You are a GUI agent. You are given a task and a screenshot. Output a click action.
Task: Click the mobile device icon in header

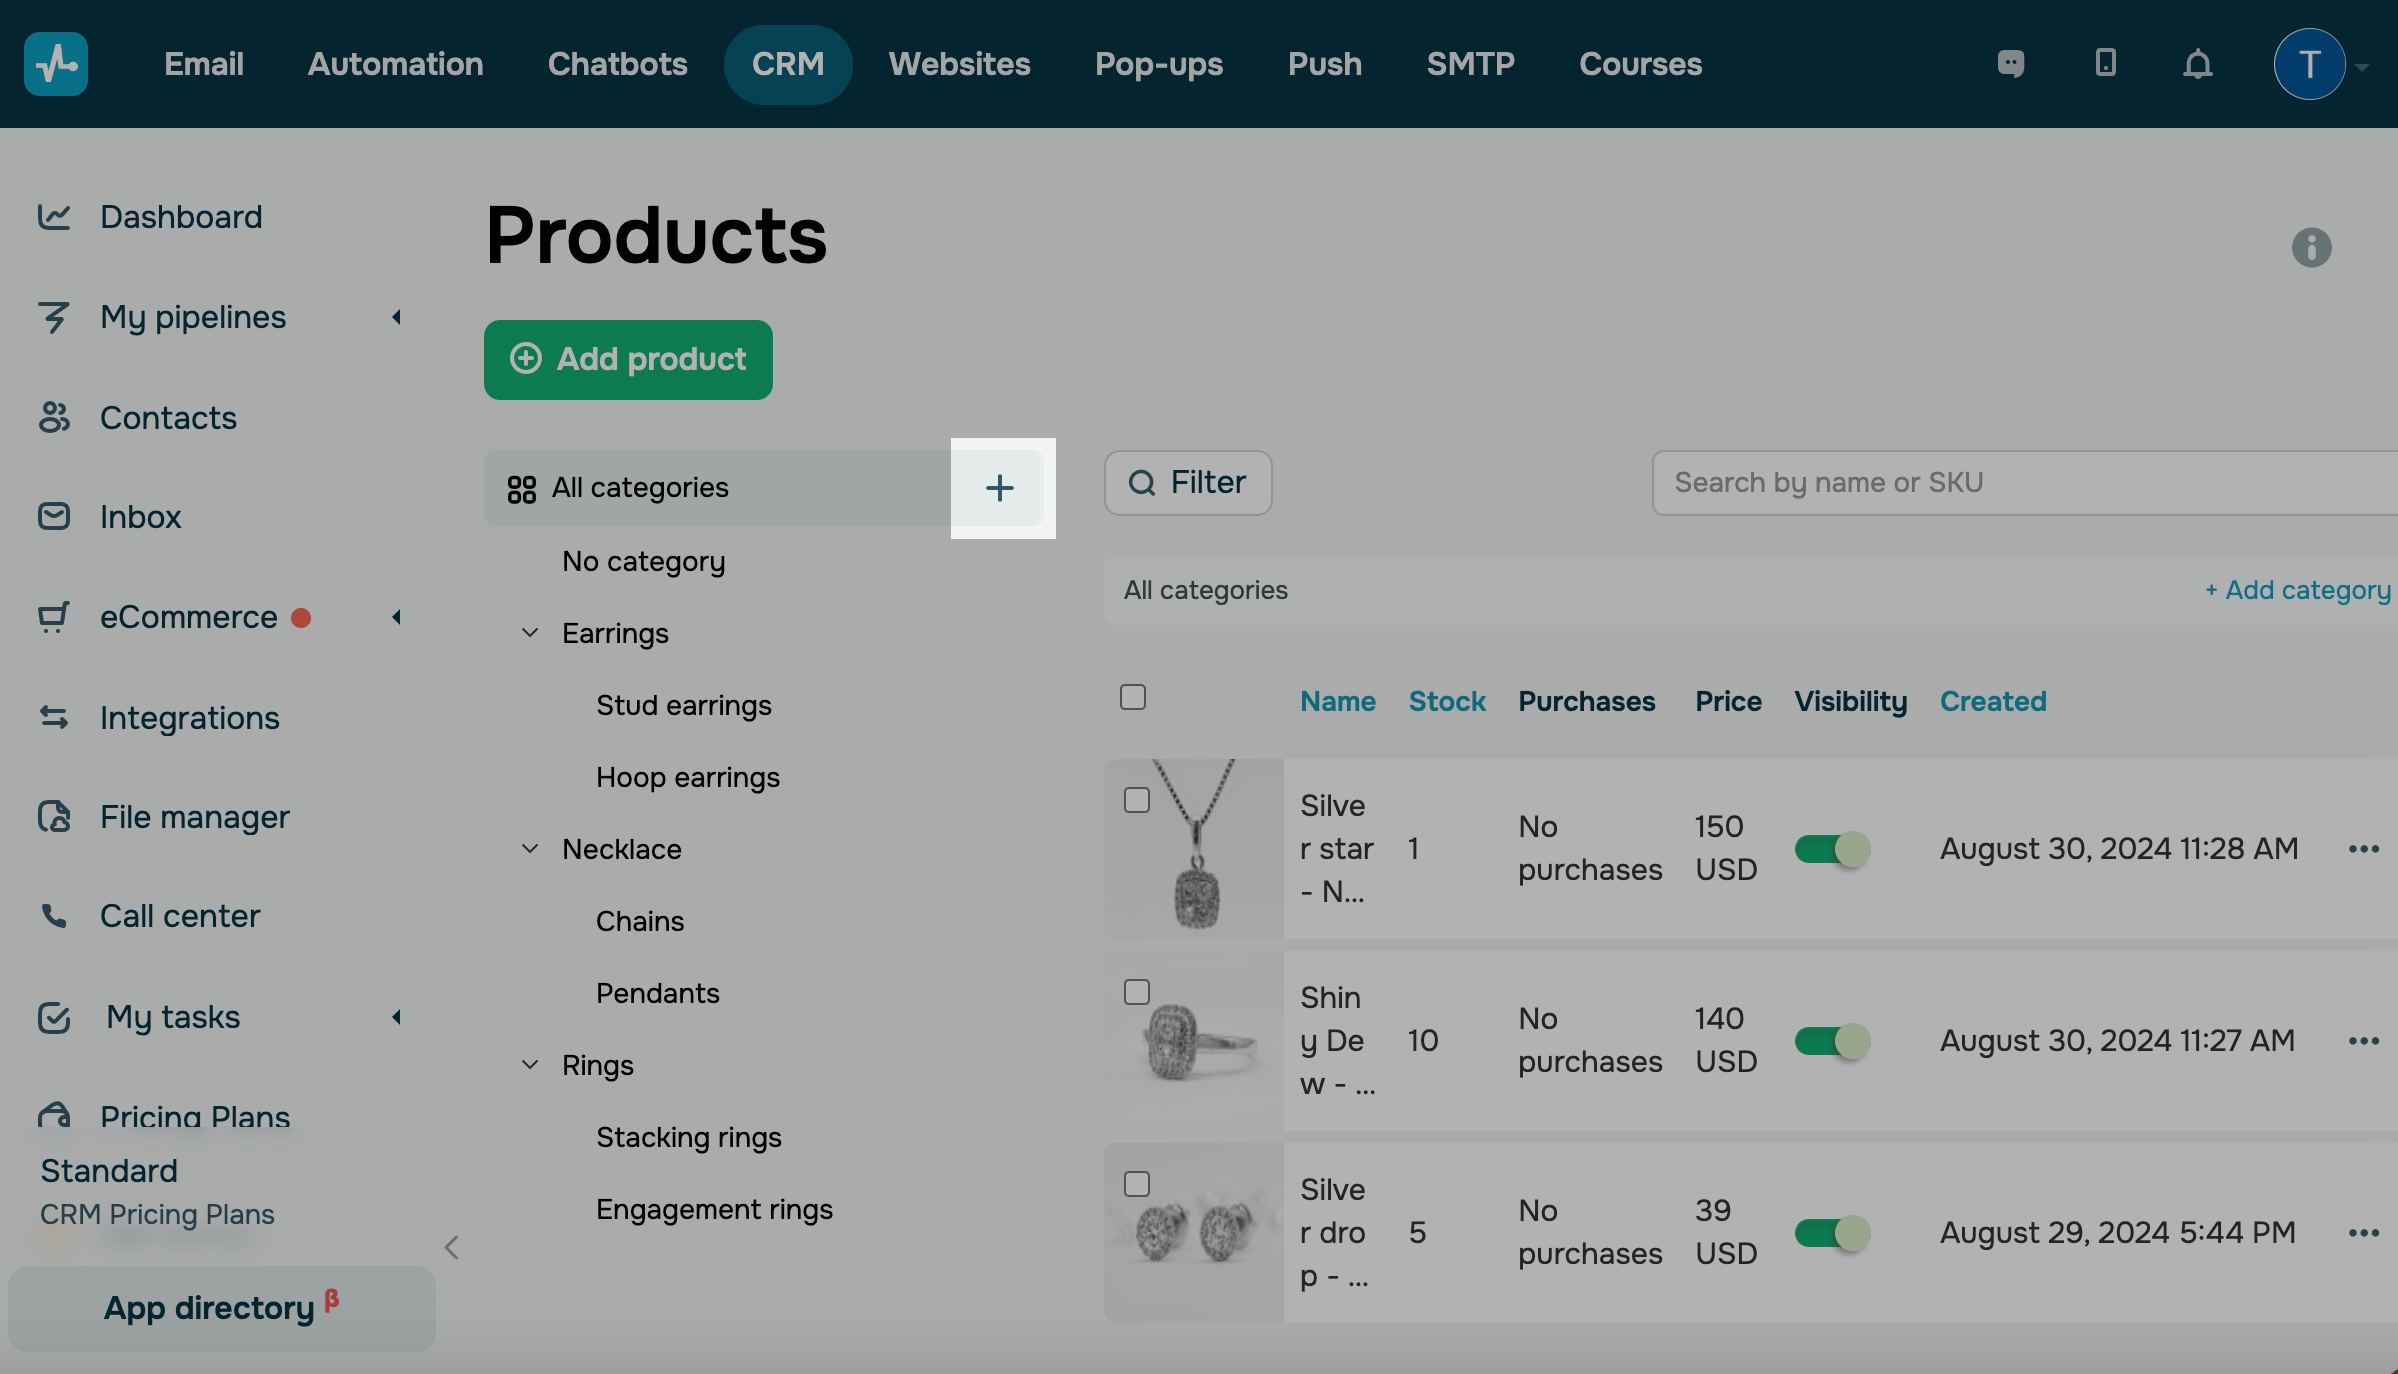[x=2105, y=63]
